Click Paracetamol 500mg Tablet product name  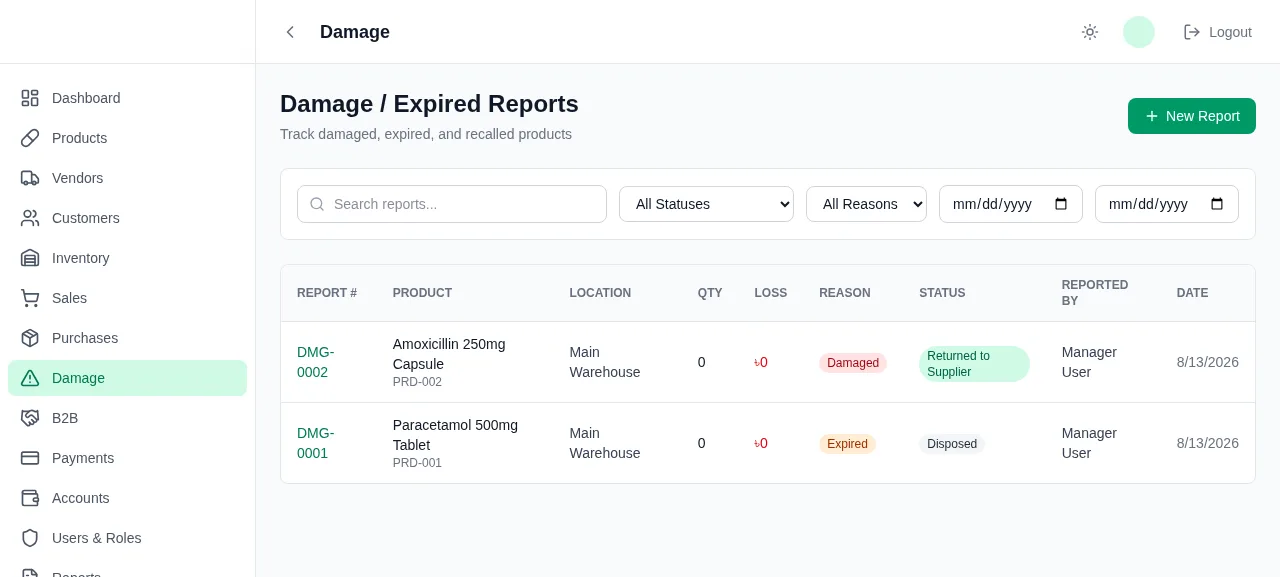[455, 435]
